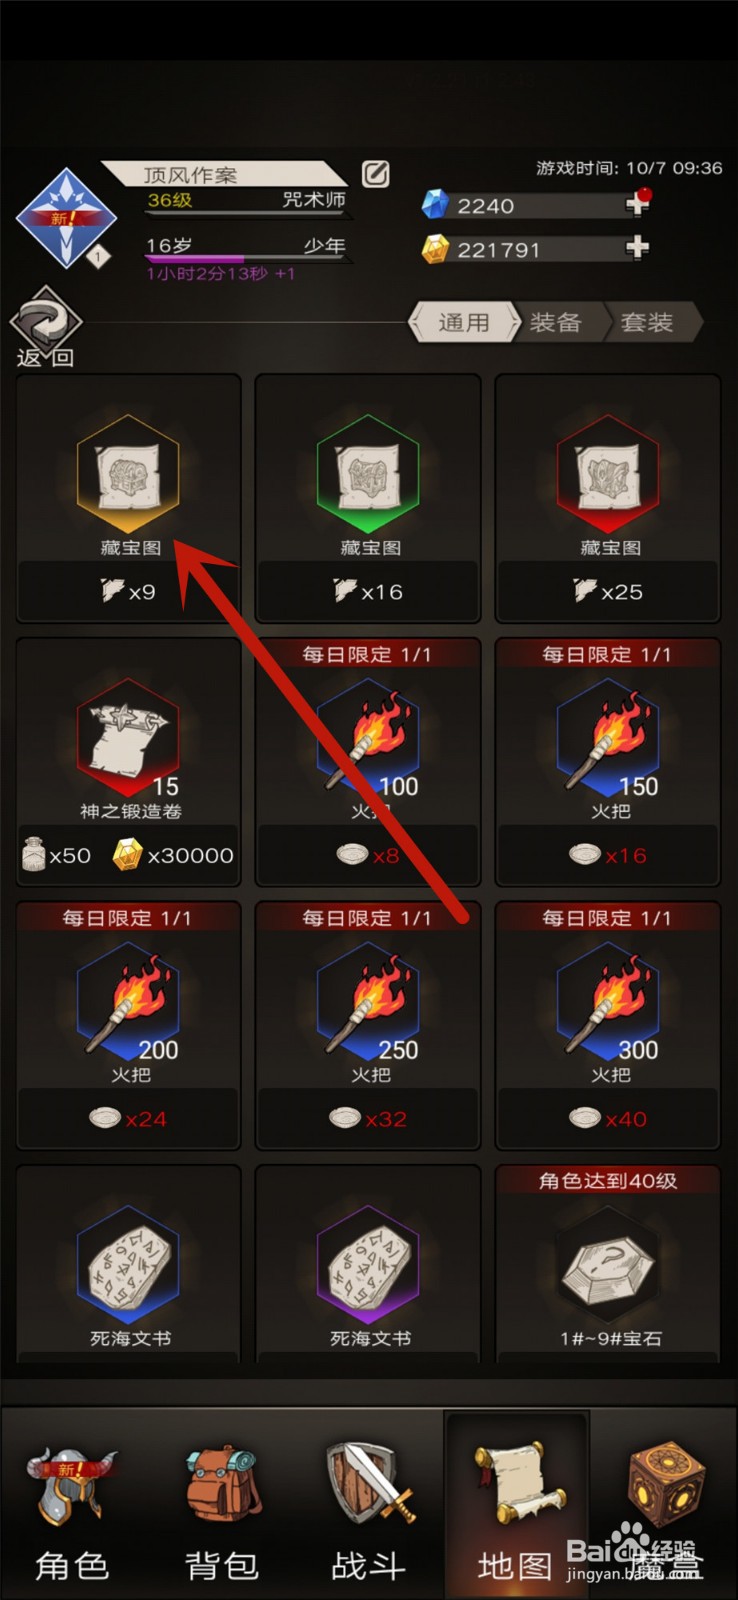Add blue diamonds with plus button

pyautogui.click(x=637, y=203)
